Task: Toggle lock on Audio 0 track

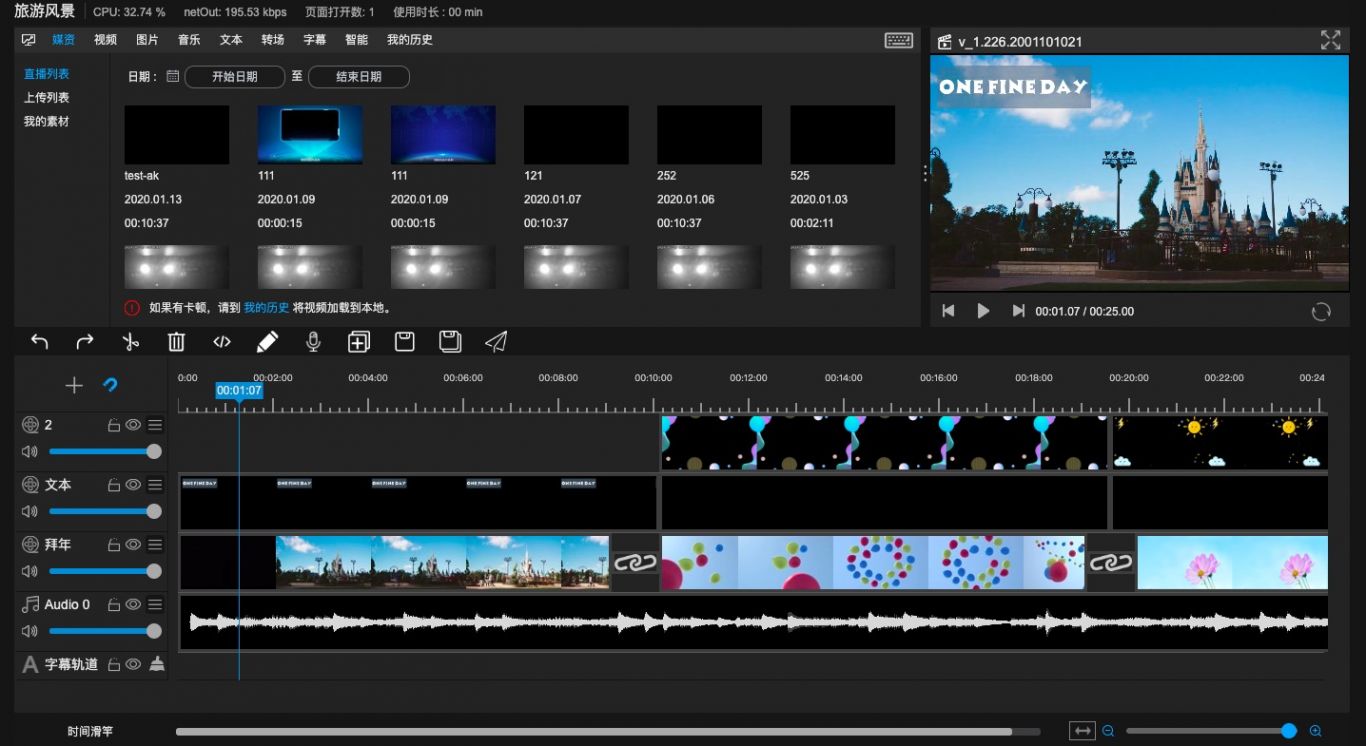Action: tap(114, 605)
